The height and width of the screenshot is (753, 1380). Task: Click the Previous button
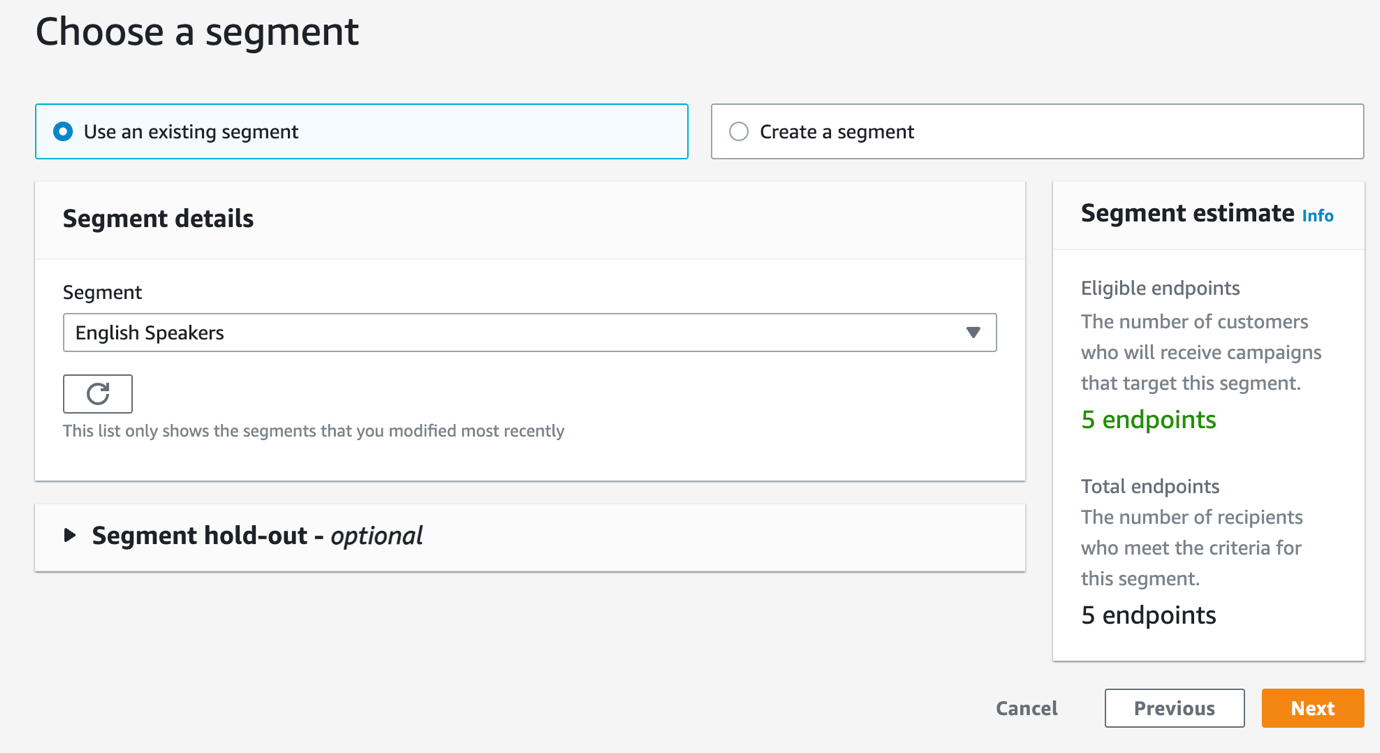[1174, 708]
